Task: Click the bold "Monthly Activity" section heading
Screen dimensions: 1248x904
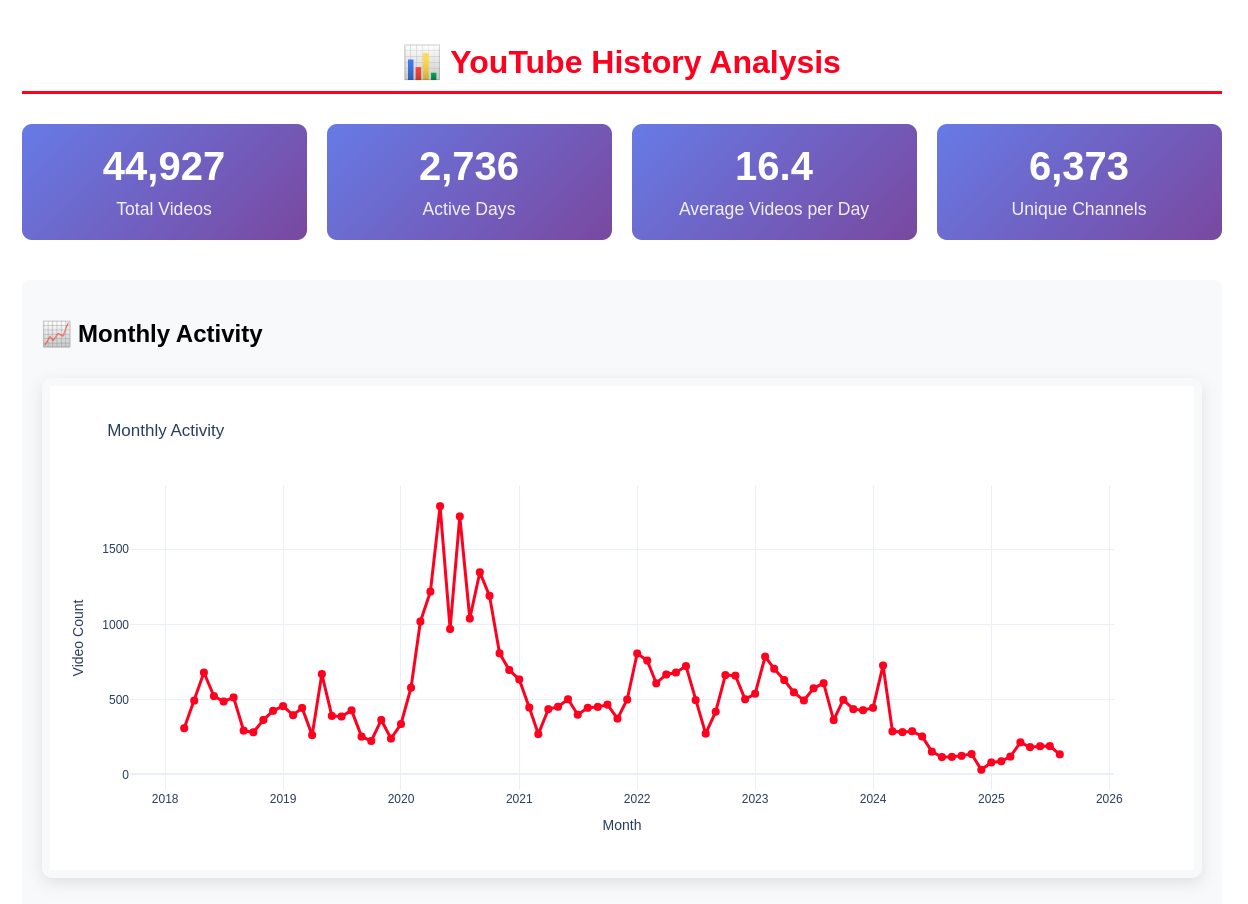Action: coord(170,334)
